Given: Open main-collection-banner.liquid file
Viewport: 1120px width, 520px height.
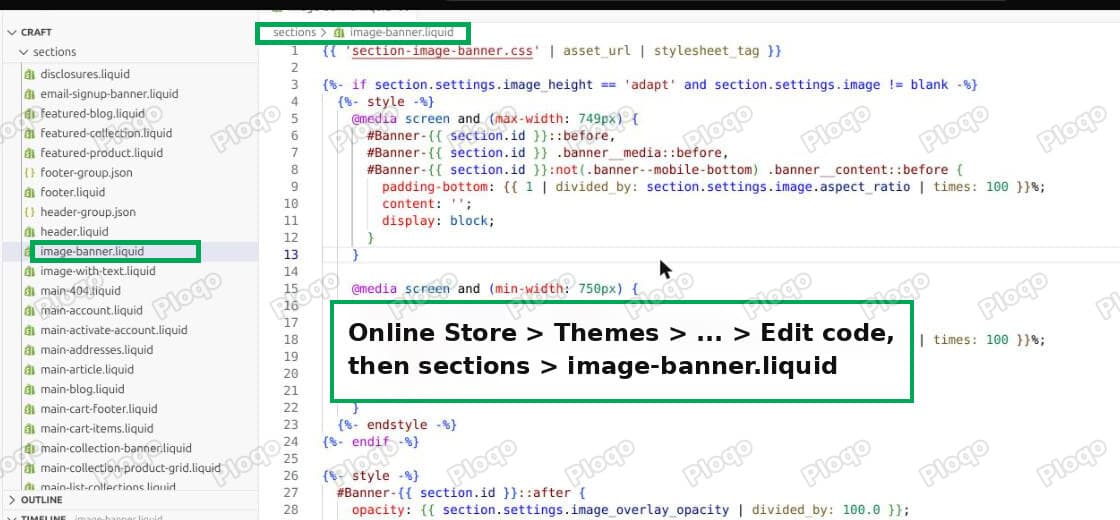Looking at the screenshot, I should [x=116, y=449].
